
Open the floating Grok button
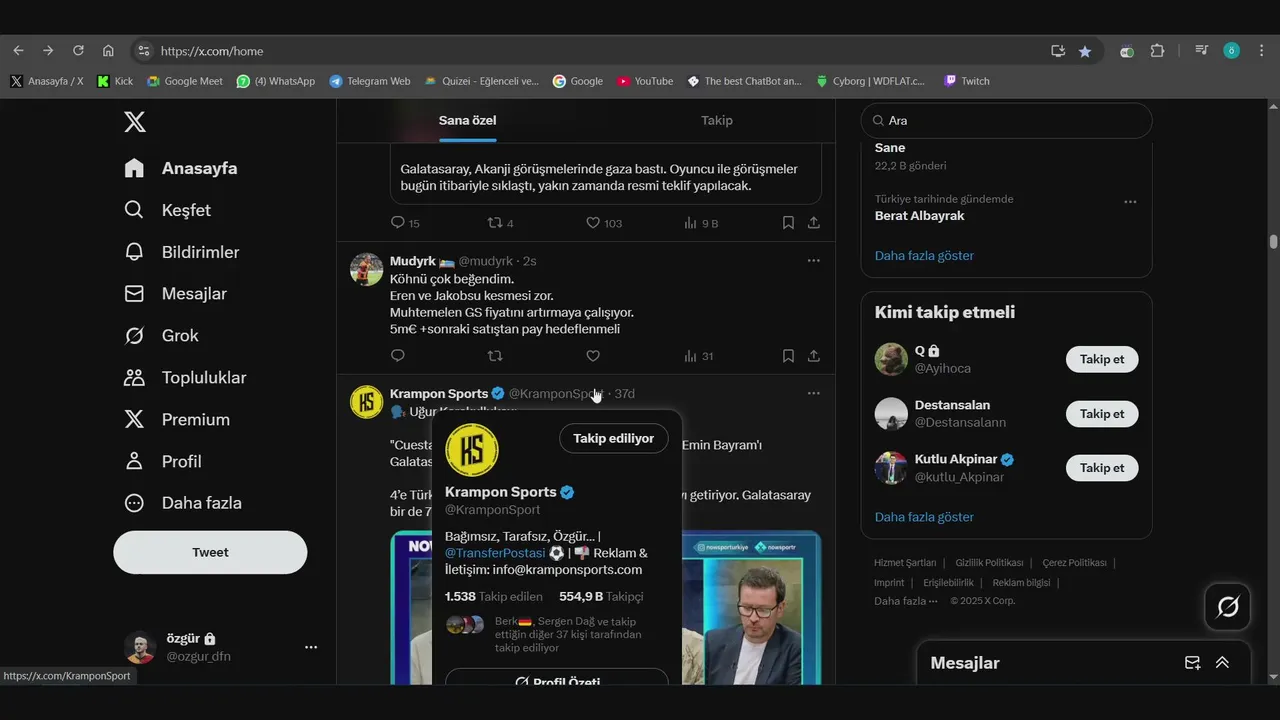pyautogui.click(x=1227, y=606)
